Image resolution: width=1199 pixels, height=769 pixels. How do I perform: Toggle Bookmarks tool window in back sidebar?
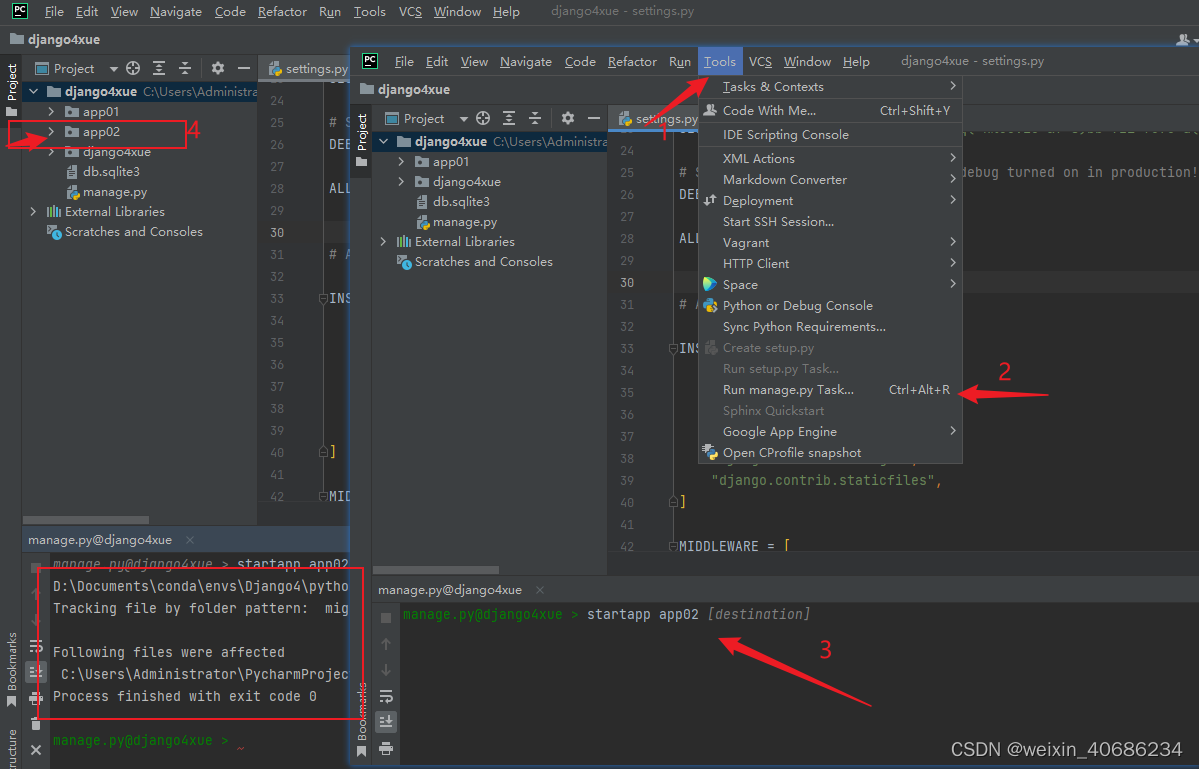click(11, 670)
